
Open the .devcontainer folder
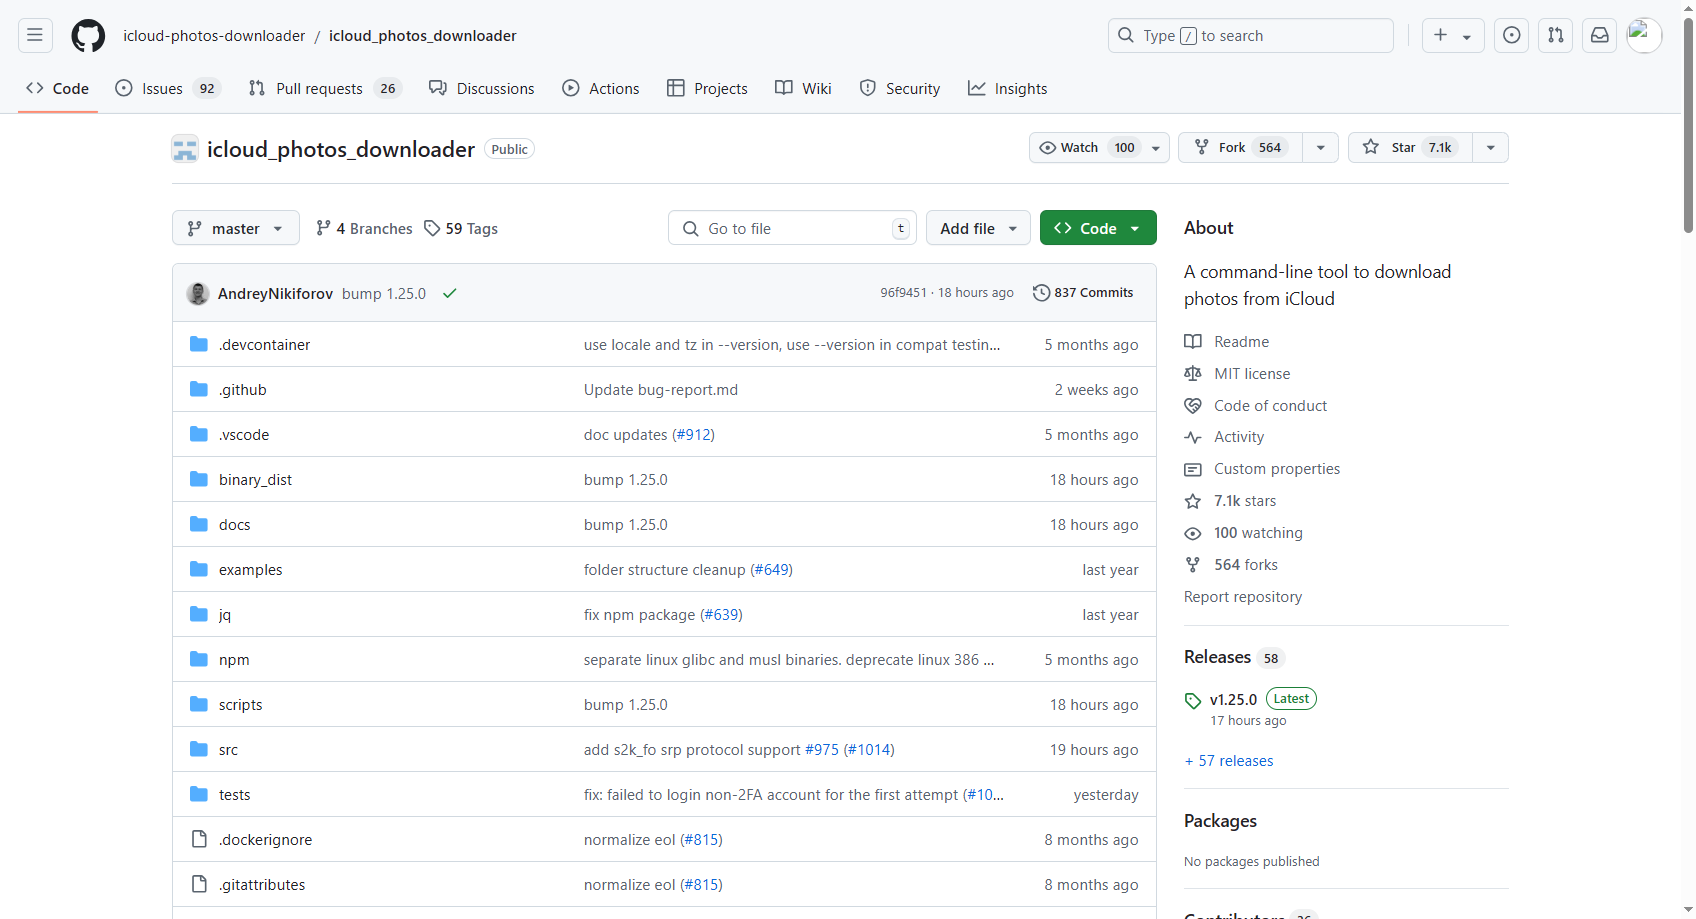(x=265, y=345)
